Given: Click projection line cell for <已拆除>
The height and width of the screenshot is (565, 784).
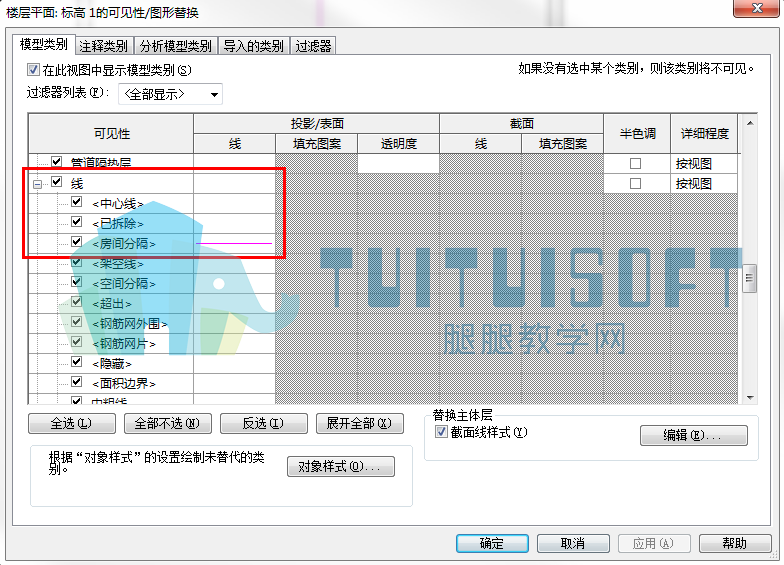Looking at the screenshot, I should 234,224.
